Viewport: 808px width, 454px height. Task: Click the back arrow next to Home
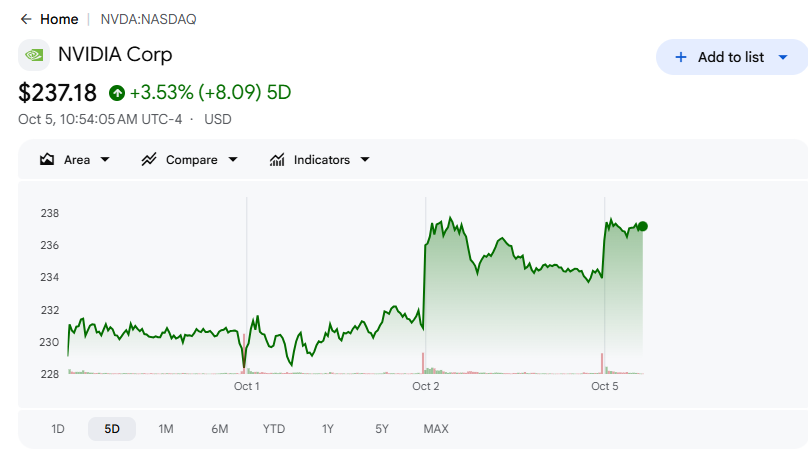pos(26,20)
